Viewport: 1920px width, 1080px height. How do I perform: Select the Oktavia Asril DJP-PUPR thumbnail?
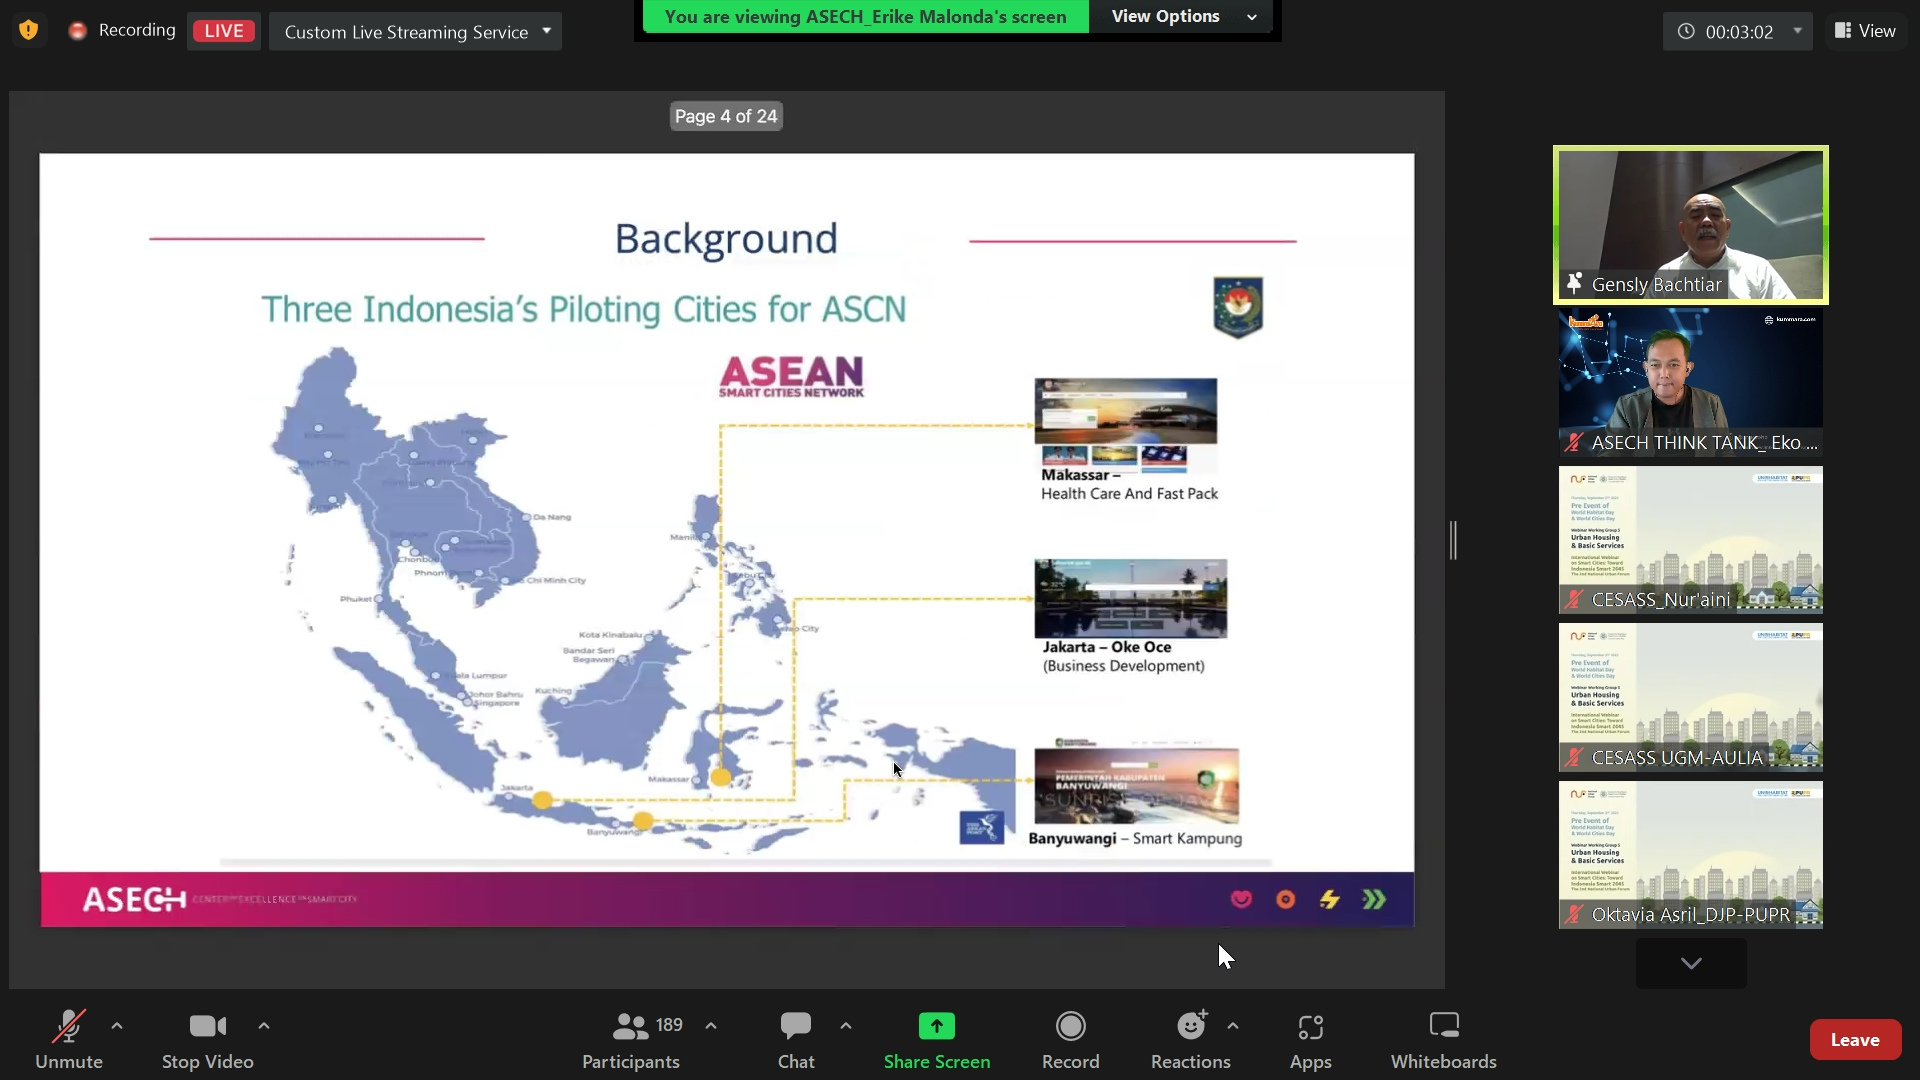(x=1691, y=853)
